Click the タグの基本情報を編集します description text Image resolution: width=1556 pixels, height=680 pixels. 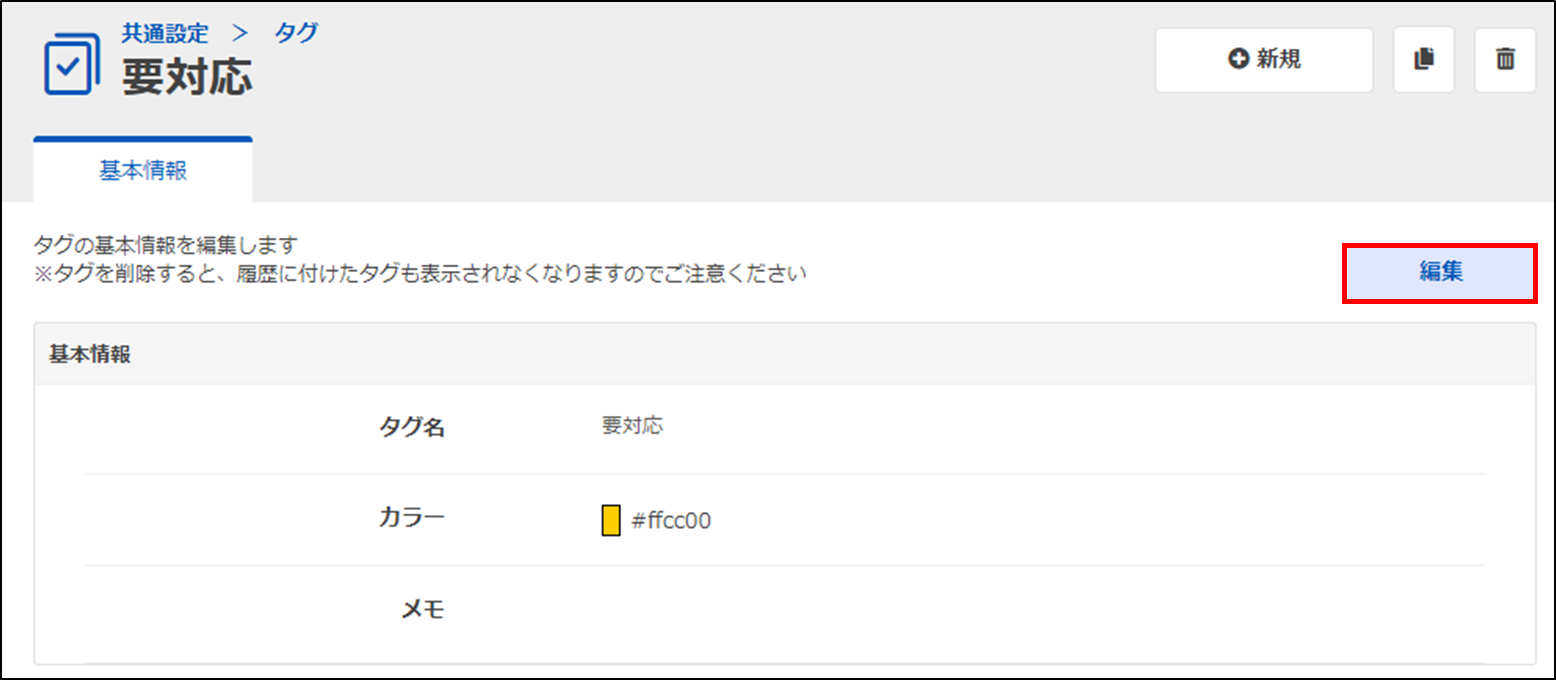167,245
